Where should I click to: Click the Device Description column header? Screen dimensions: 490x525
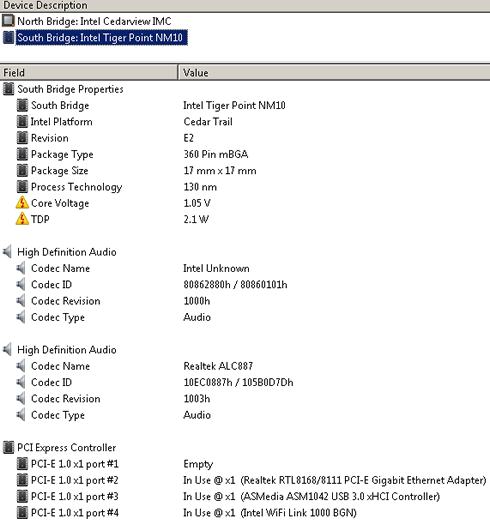[x=245, y=6]
